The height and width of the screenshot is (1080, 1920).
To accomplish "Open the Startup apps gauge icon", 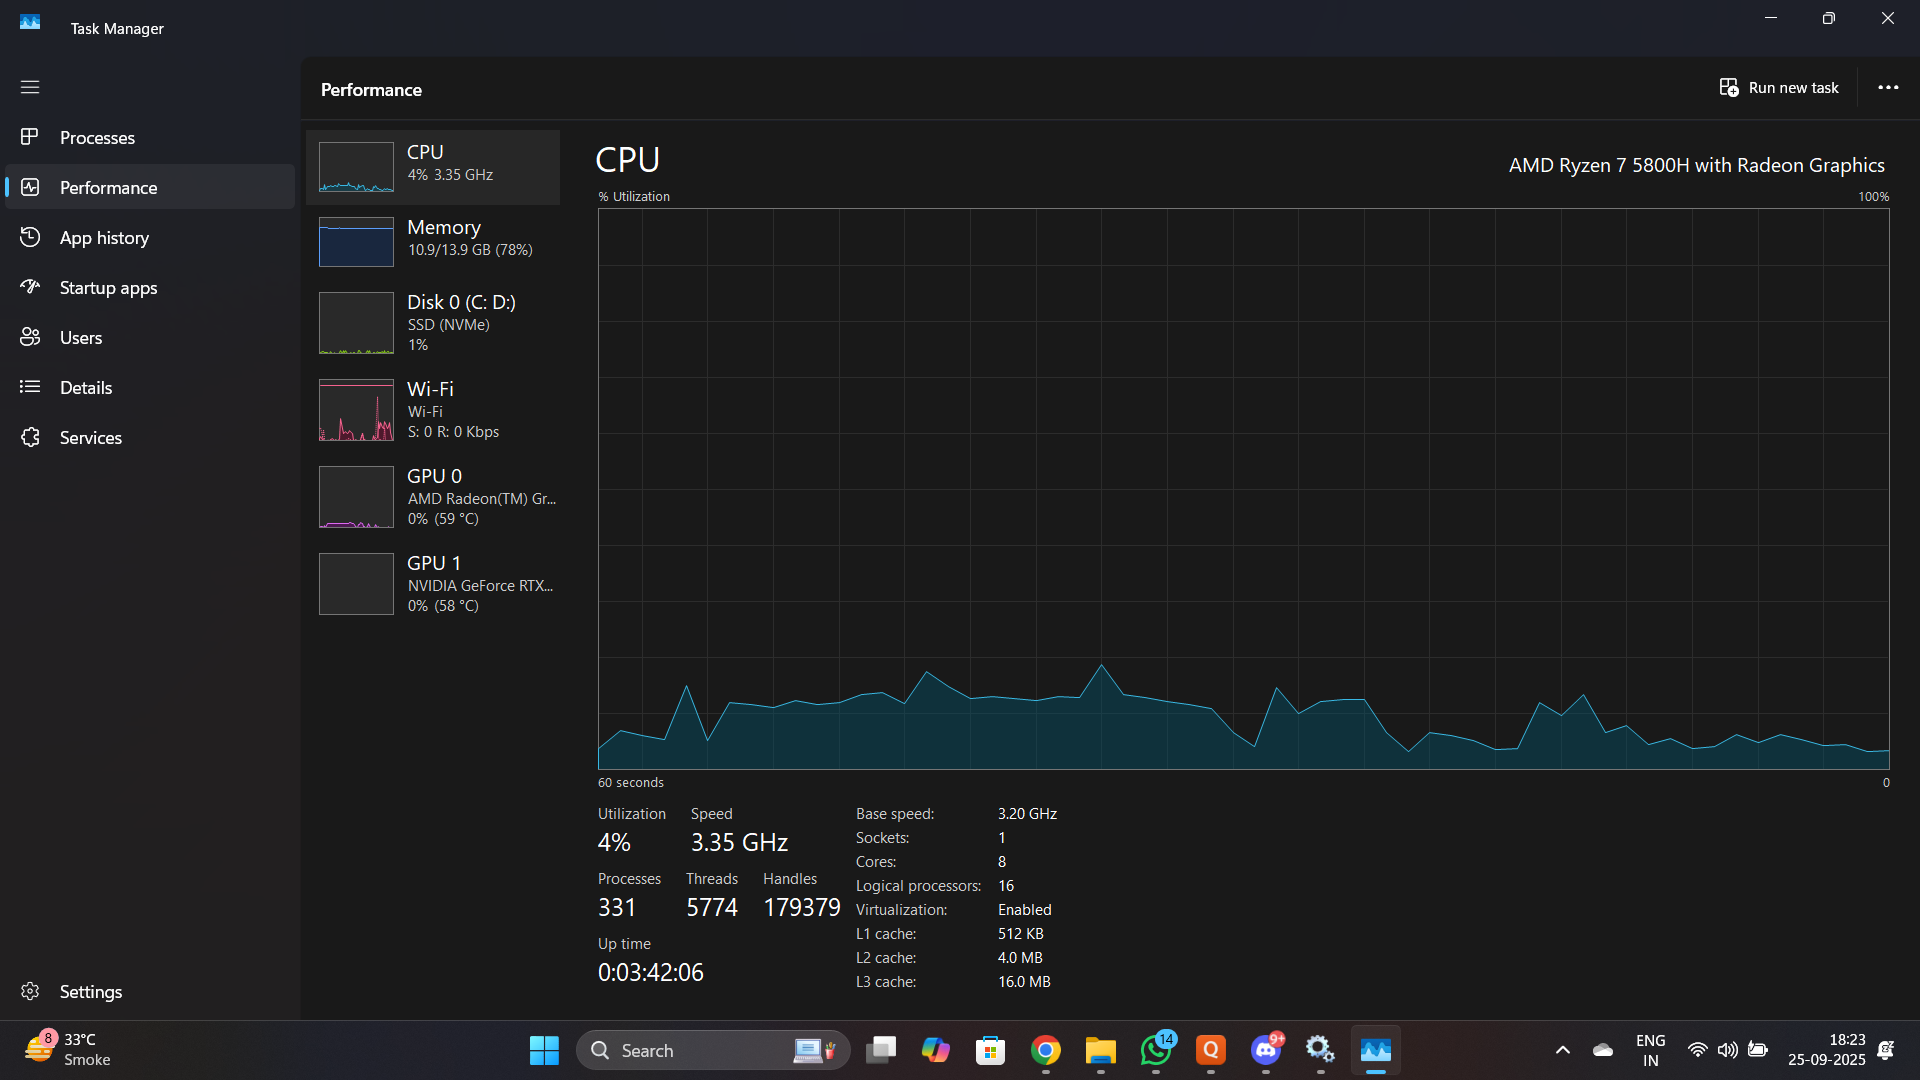I will pyautogui.click(x=30, y=287).
